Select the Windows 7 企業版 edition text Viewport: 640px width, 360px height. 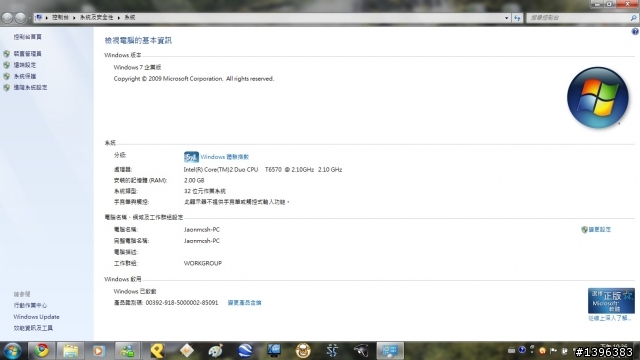coord(137,67)
